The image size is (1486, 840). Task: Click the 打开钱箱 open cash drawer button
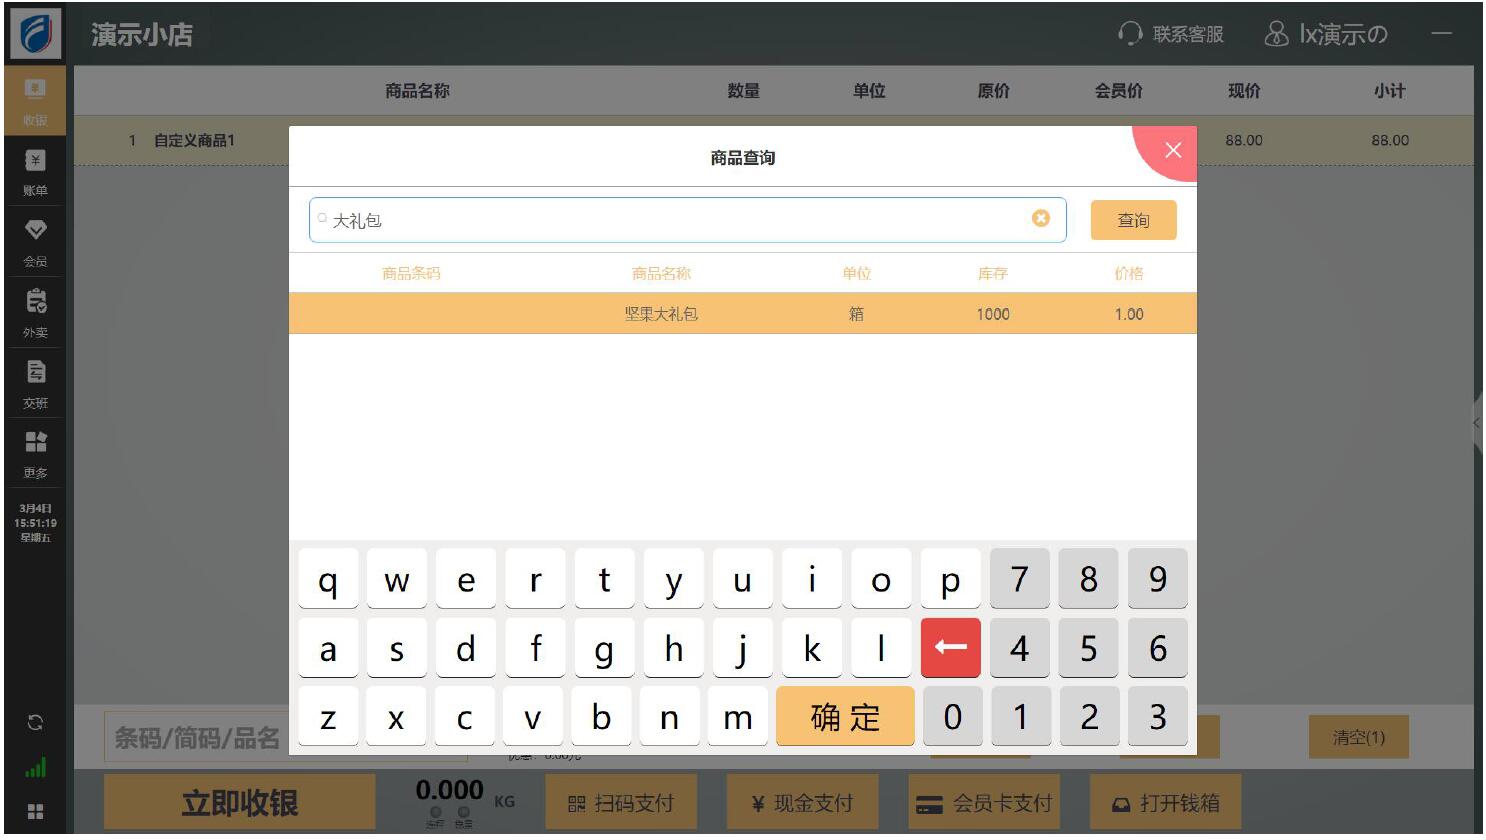pyautogui.click(x=1165, y=803)
